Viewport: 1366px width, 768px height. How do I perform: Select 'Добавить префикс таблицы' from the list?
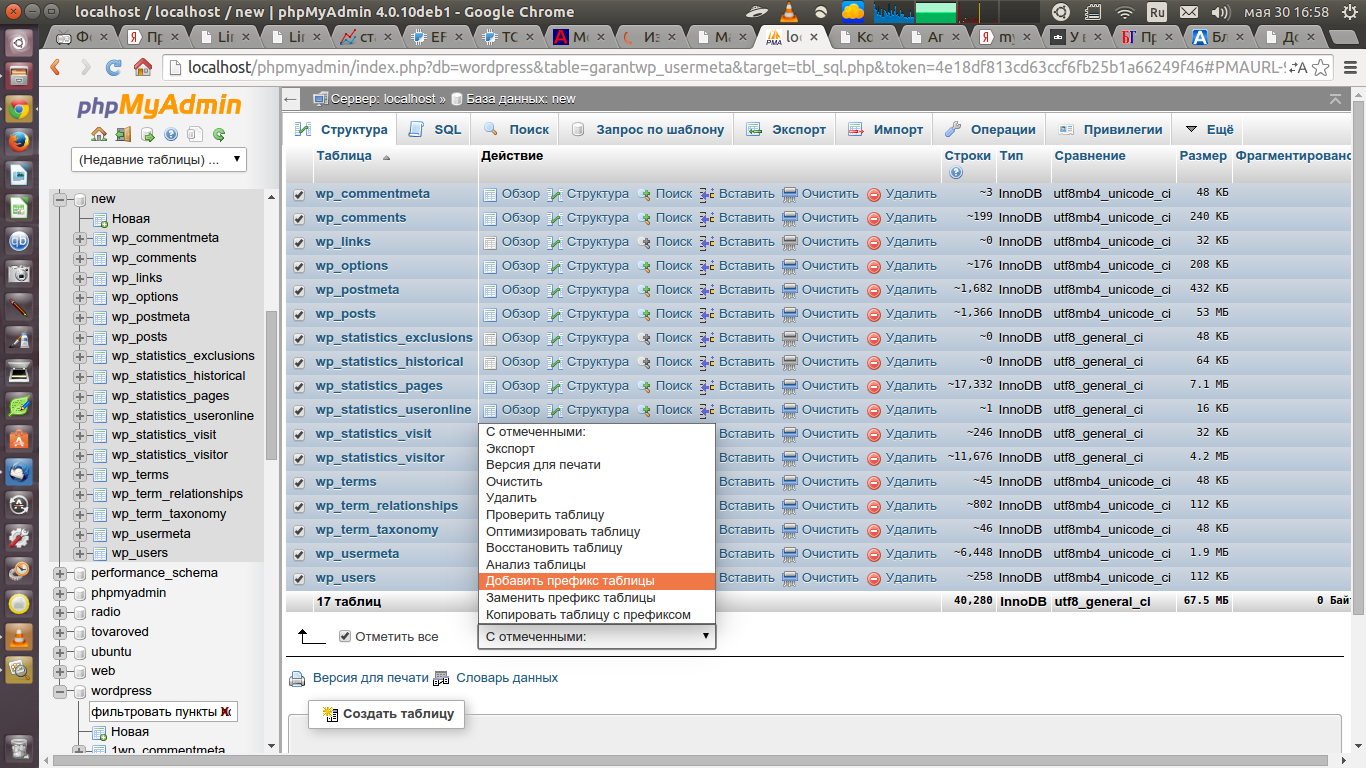tap(570, 581)
